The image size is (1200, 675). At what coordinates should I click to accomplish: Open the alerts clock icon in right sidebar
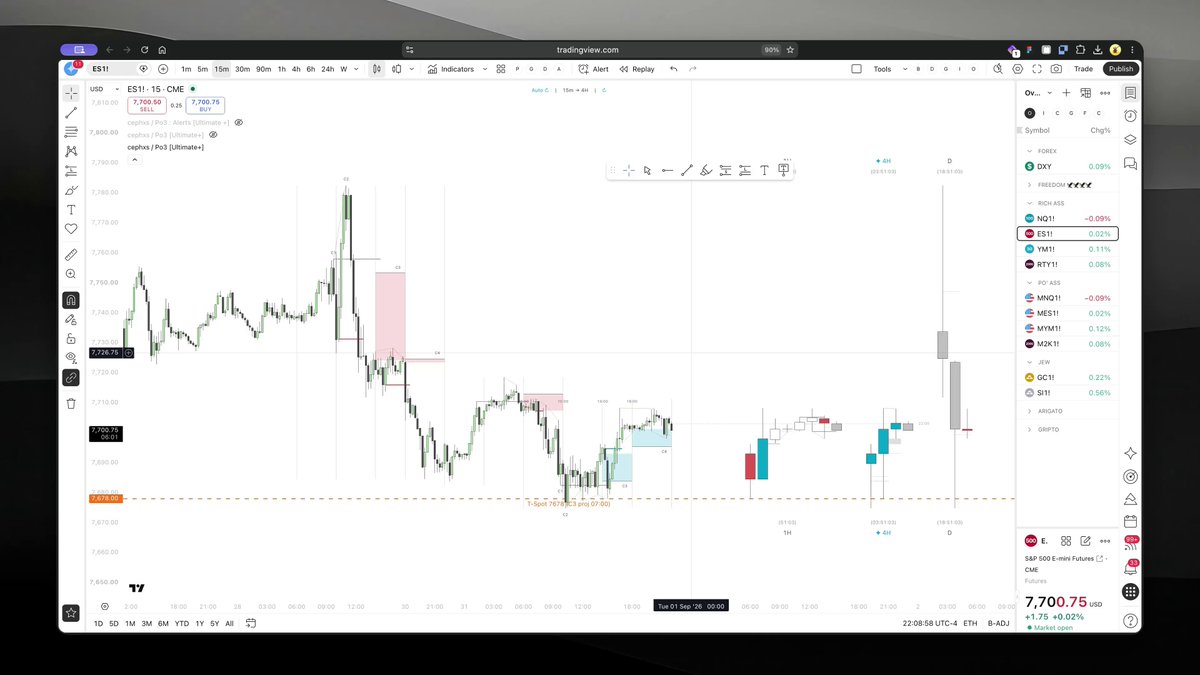tap(1130, 116)
